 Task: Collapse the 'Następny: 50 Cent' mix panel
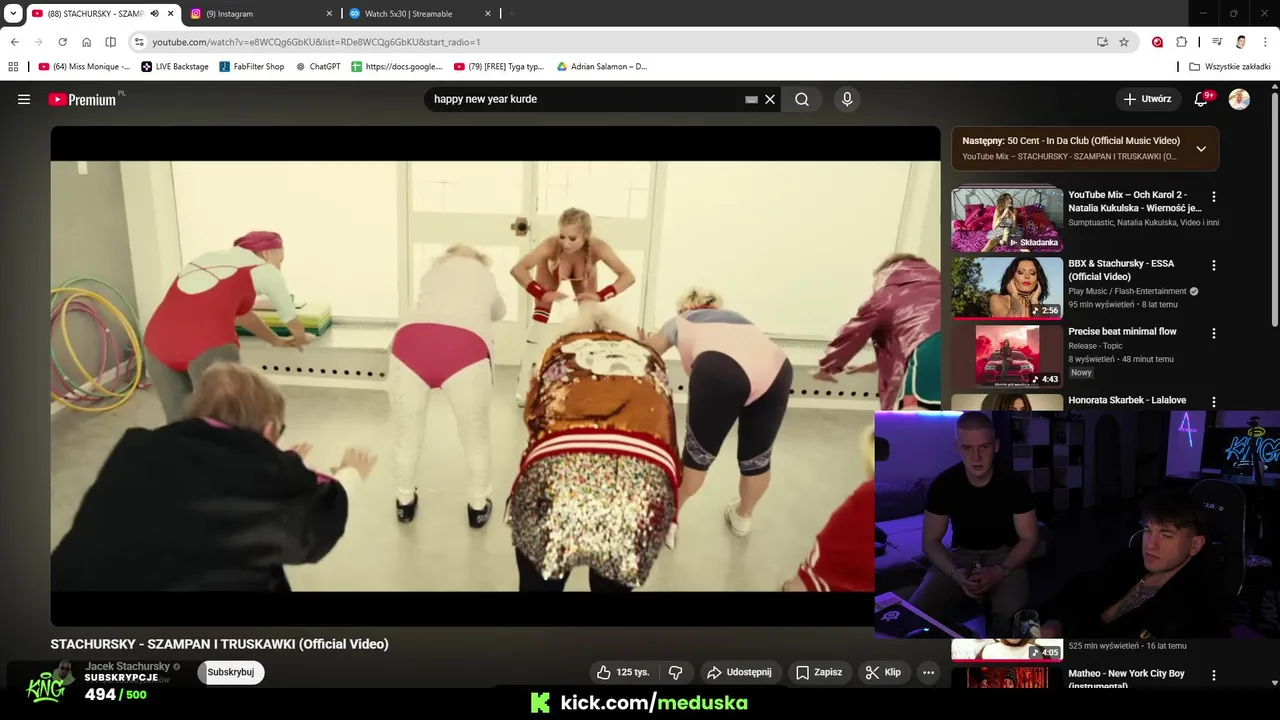point(1201,148)
